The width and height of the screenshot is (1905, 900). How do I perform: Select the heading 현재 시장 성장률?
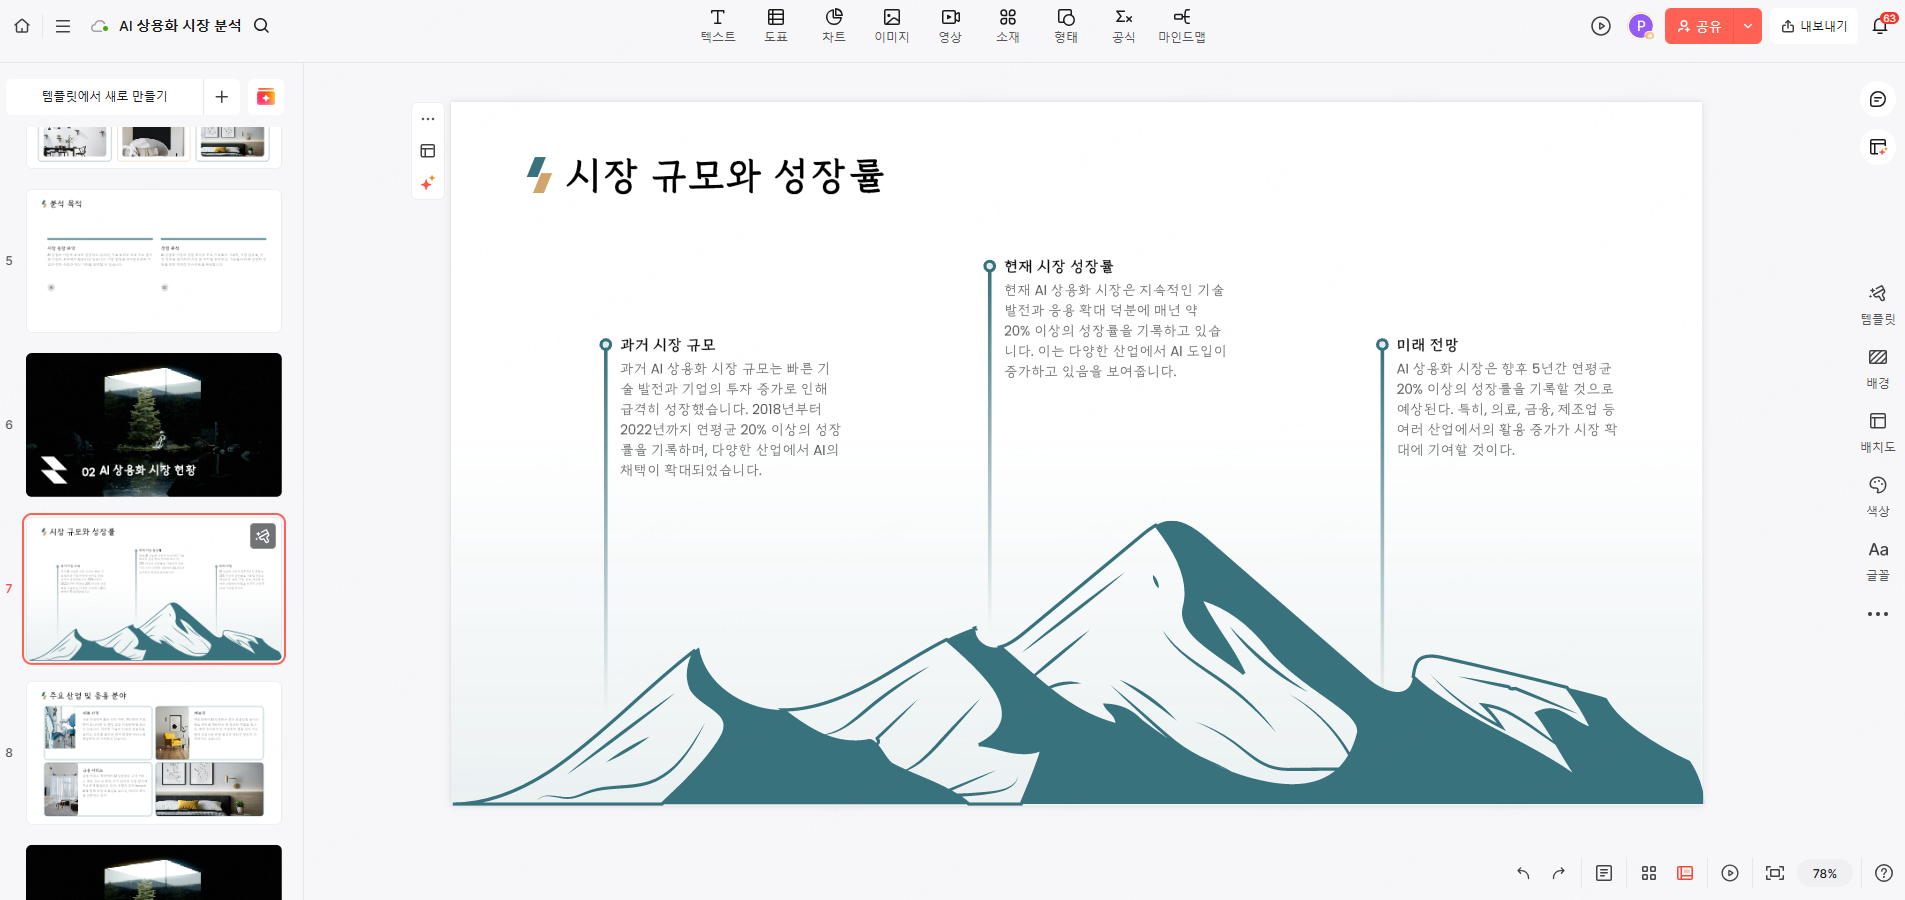tap(1059, 266)
